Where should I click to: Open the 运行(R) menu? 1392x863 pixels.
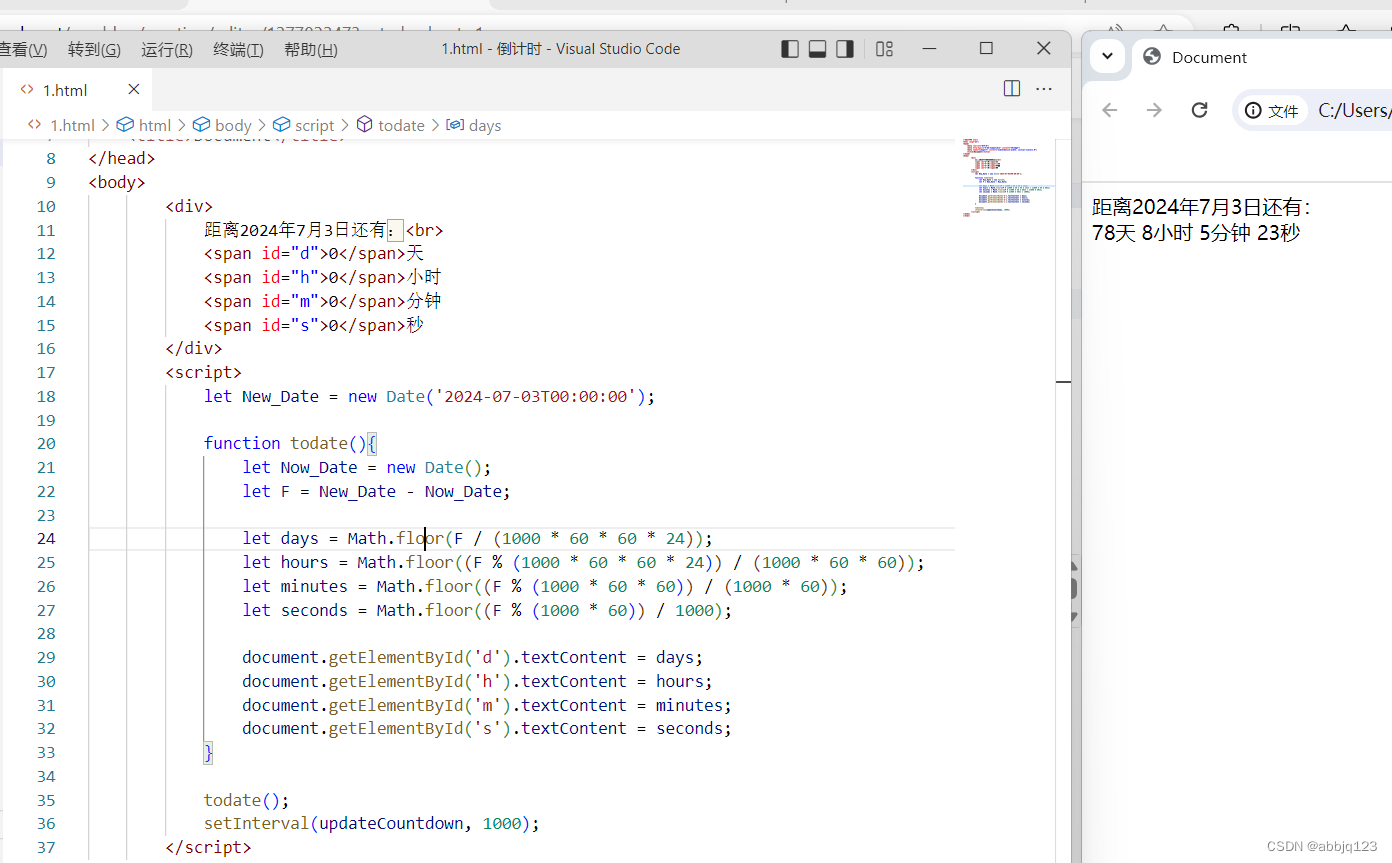point(167,50)
